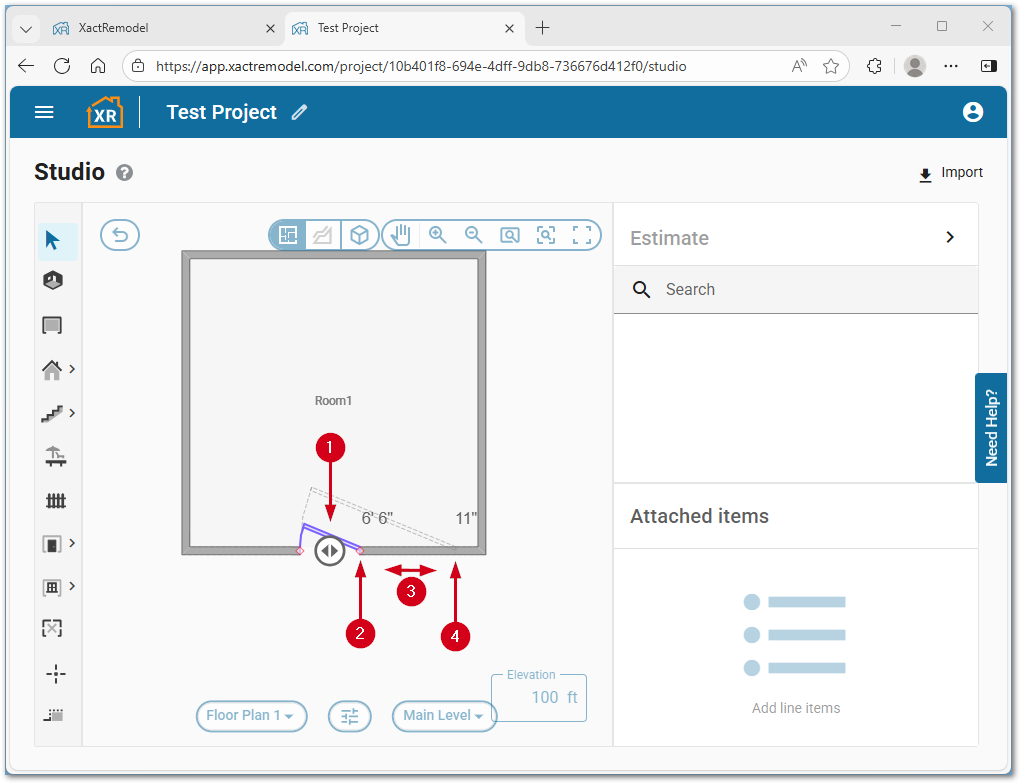Image resolution: width=1021 pixels, height=784 pixels.
Task: Open the Main Level dropdown
Action: [443, 716]
